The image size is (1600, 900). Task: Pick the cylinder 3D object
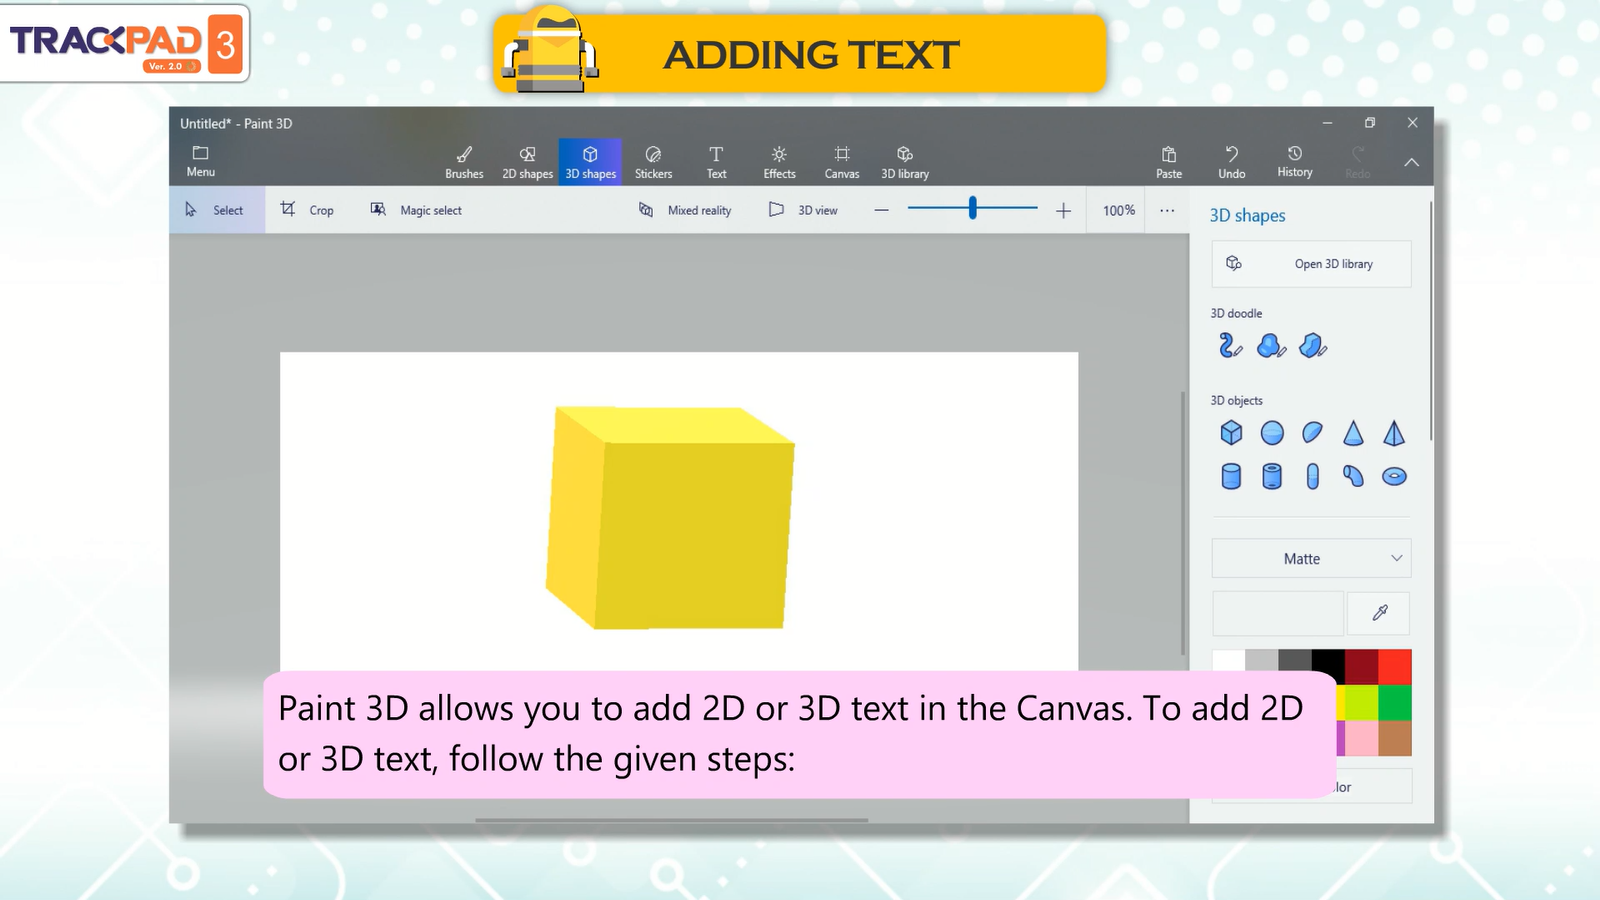tap(1231, 476)
